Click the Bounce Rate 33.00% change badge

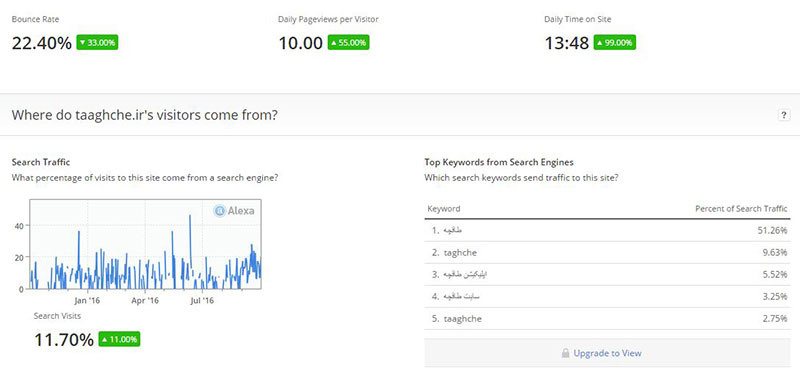97,42
